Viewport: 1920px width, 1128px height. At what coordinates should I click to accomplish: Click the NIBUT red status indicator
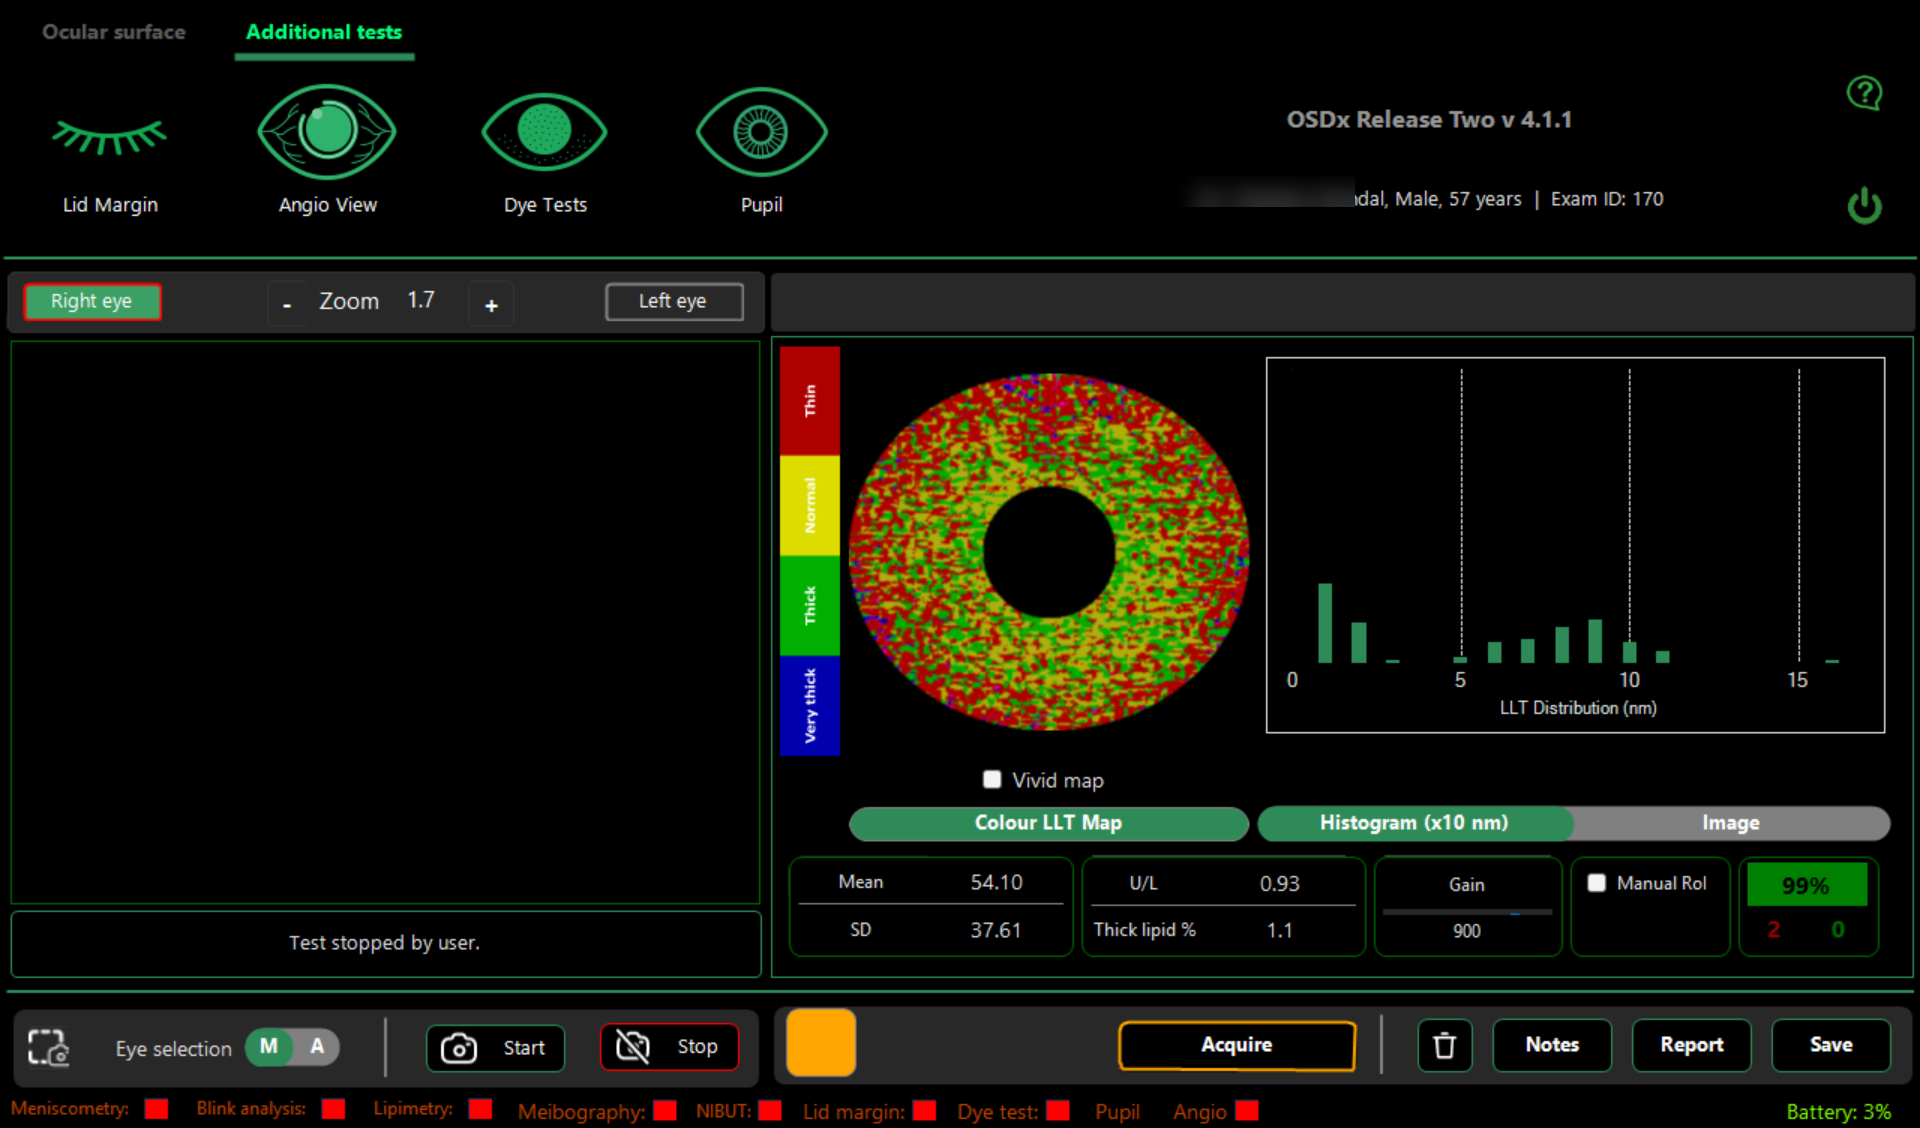coord(770,1111)
